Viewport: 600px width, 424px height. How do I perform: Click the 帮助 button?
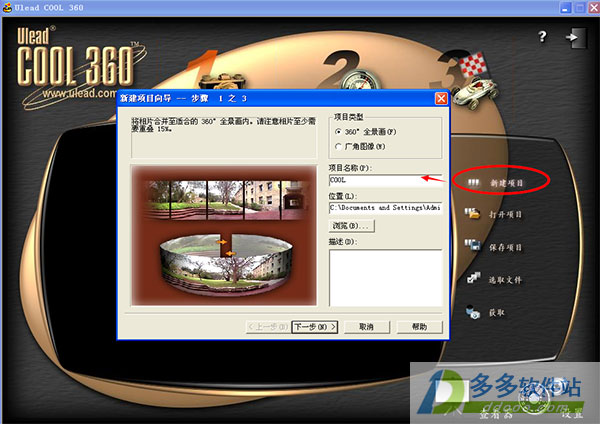pos(420,327)
